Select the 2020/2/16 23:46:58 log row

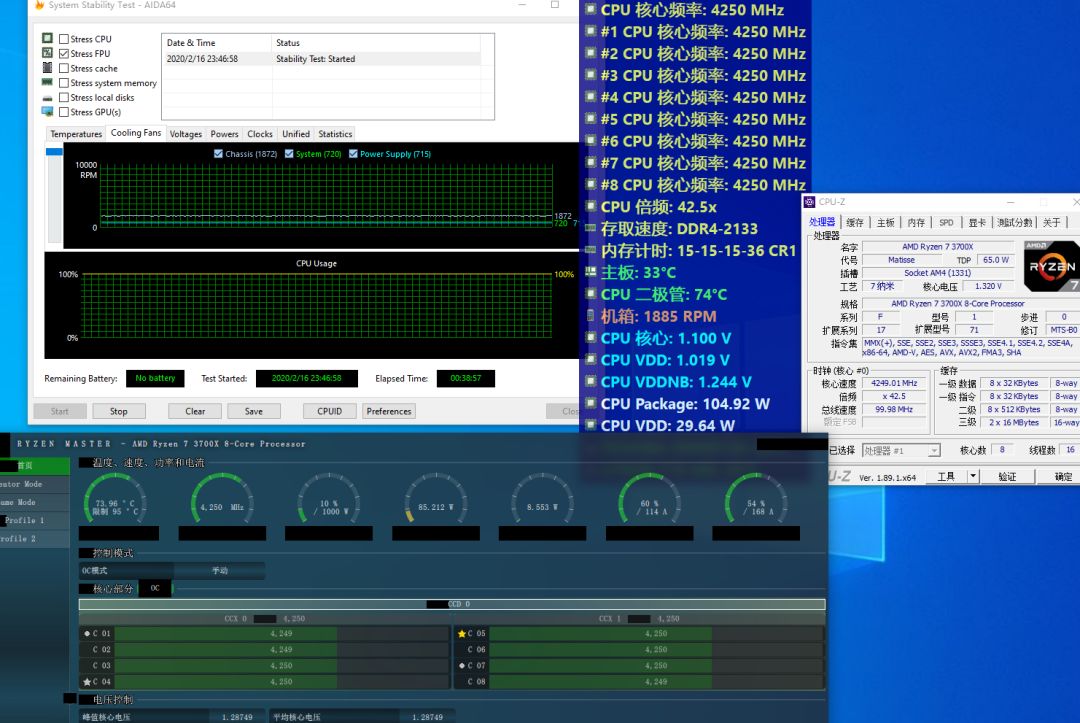click(x=323, y=59)
